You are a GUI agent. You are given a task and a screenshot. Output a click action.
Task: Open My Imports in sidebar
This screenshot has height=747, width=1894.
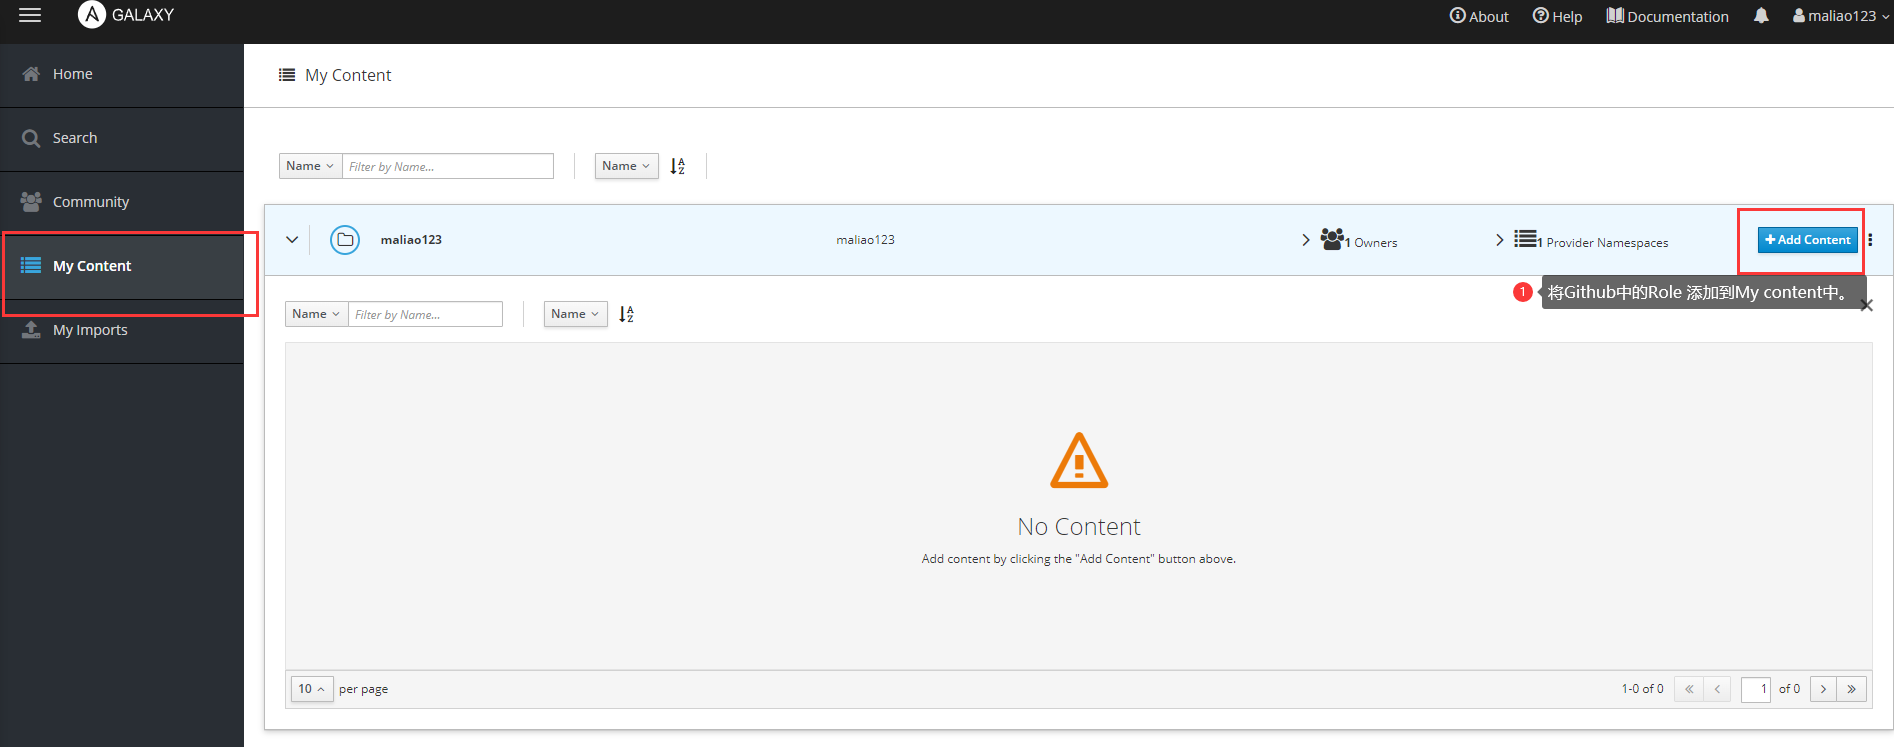click(x=122, y=330)
